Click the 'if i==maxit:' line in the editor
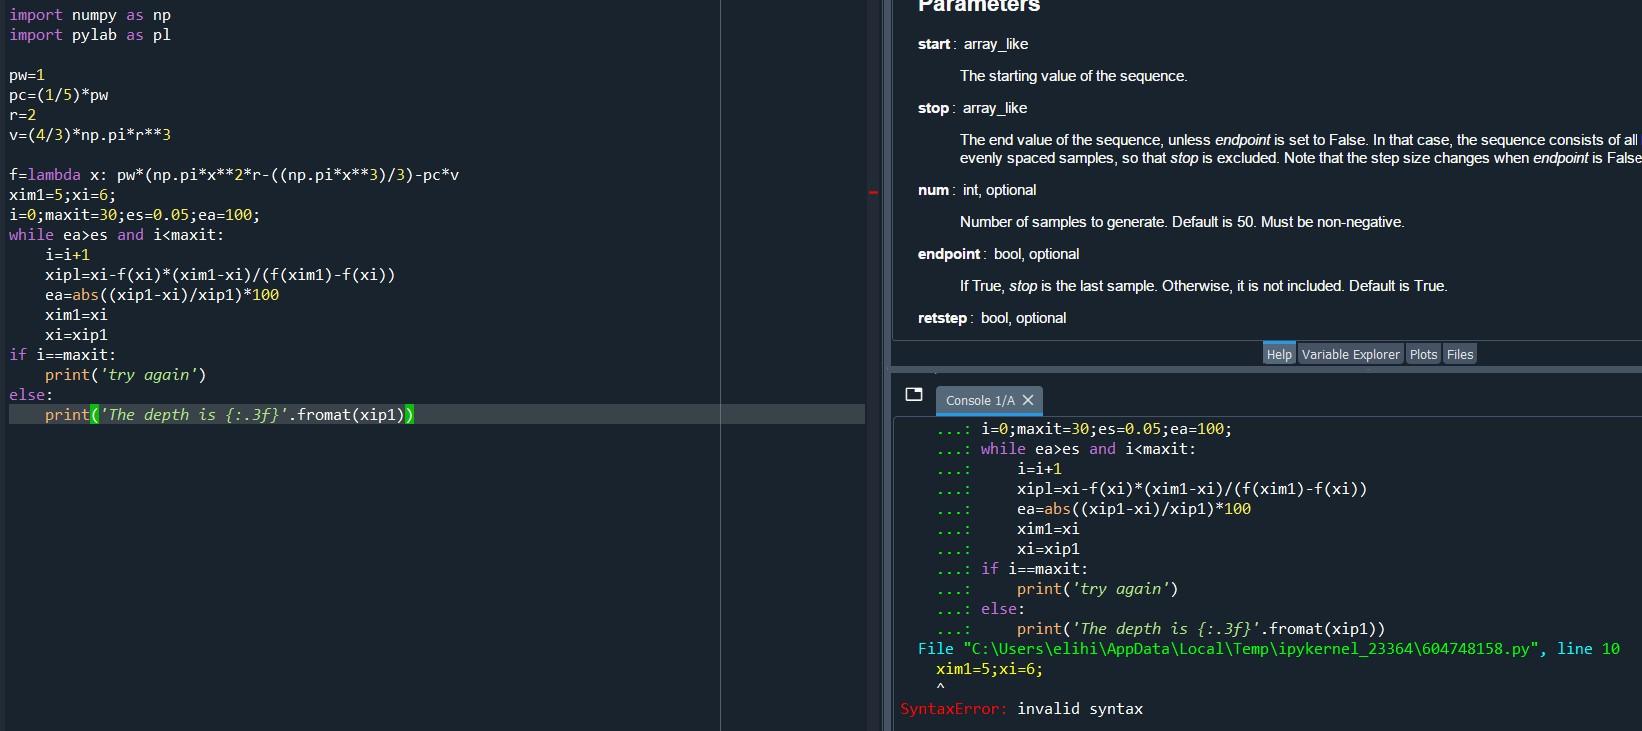The width and height of the screenshot is (1642, 731). click(x=63, y=355)
